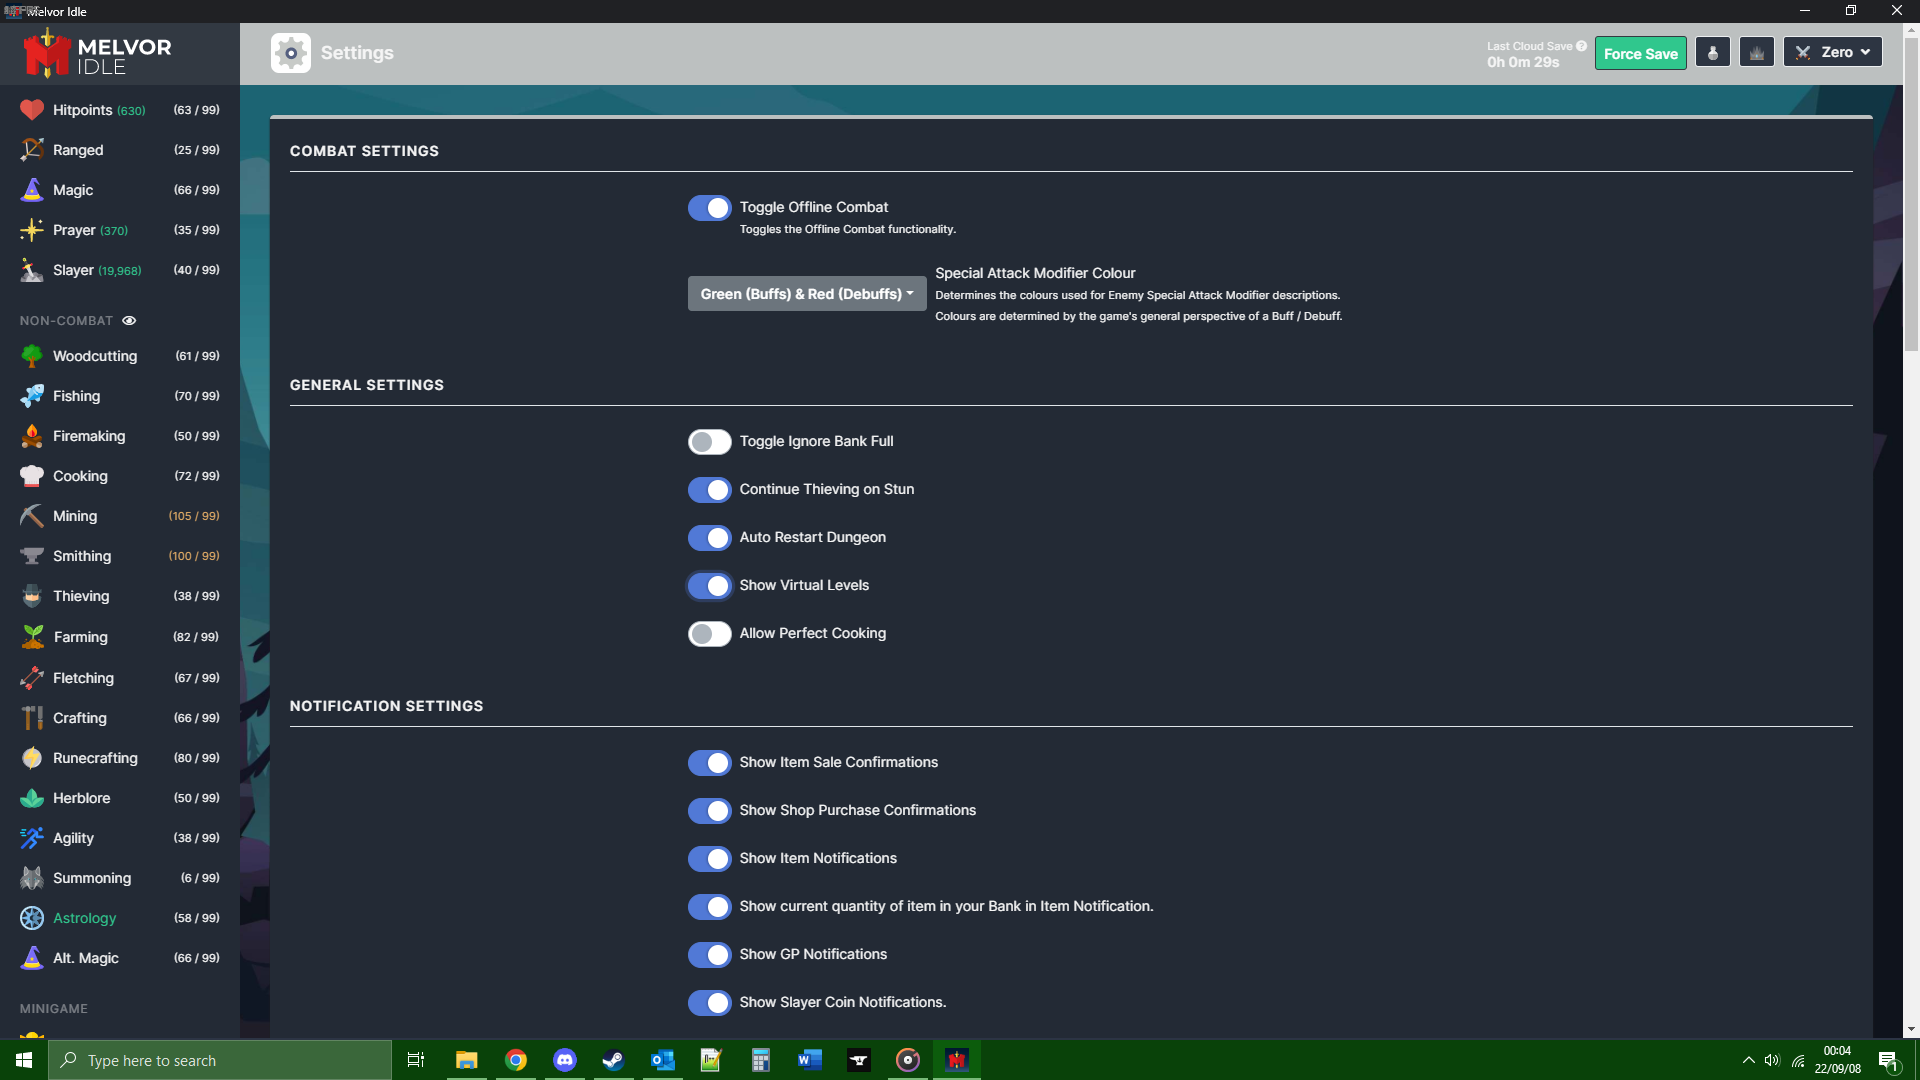Go to Thieving in the sidebar

click(x=81, y=596)
